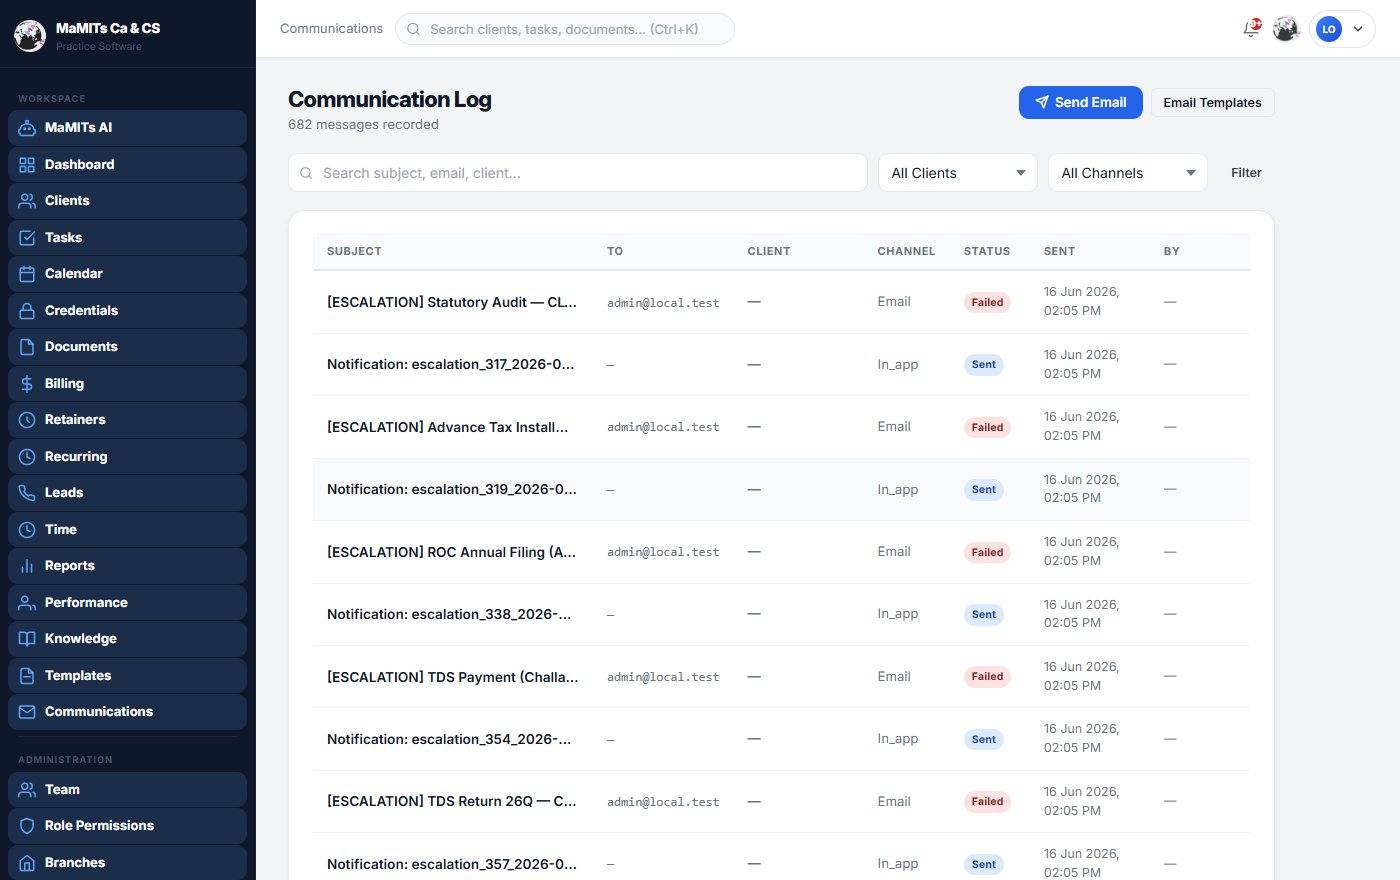Viewport: 1400px width, 880px height.
Task: Click the Reports bar chart icon
Action: (27, 566)
